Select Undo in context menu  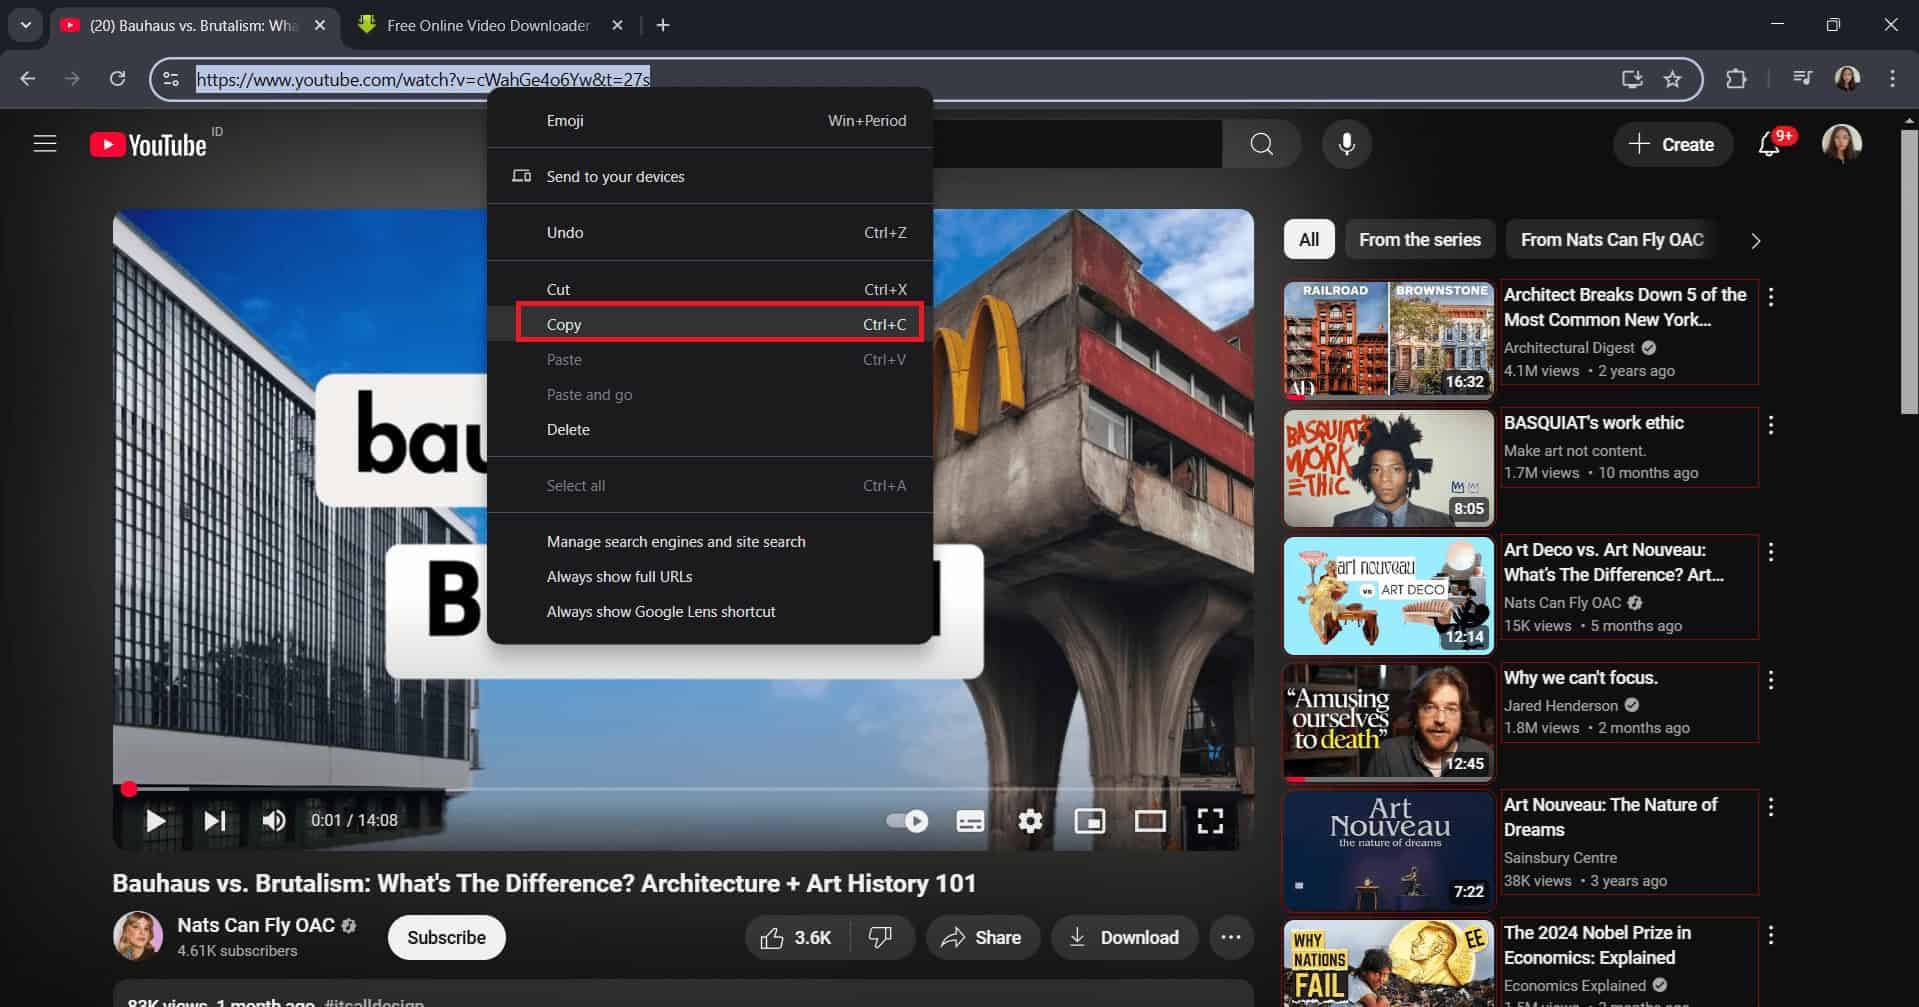pos(710,232)
